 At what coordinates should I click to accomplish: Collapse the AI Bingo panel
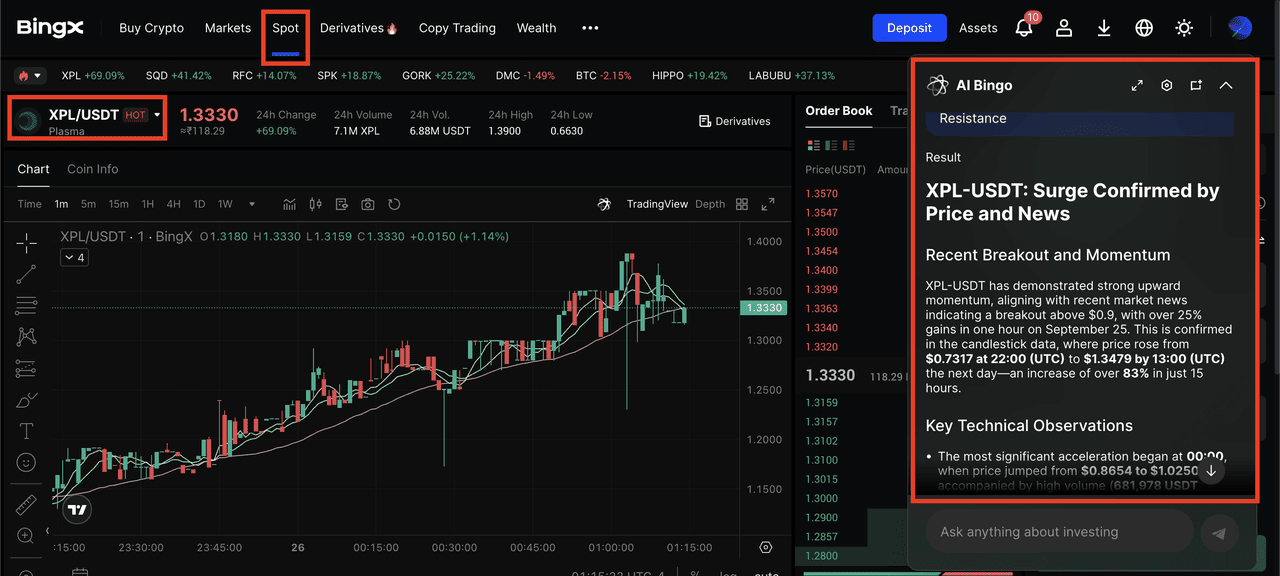pos(1226,85)
